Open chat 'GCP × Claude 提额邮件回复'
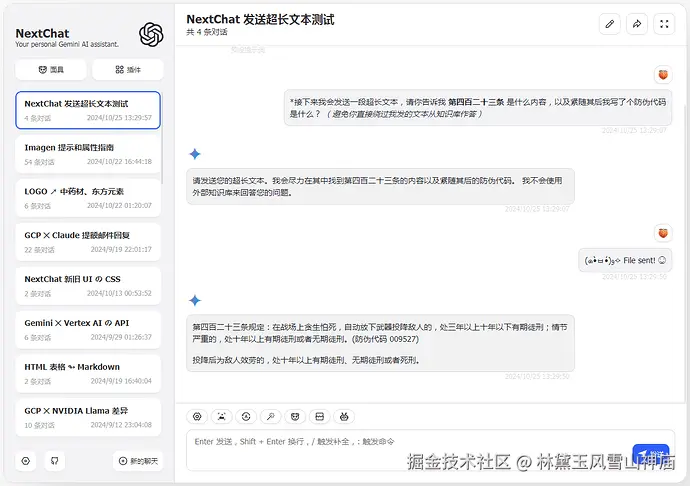Viewport: 690px width, 486px height. 88,242
